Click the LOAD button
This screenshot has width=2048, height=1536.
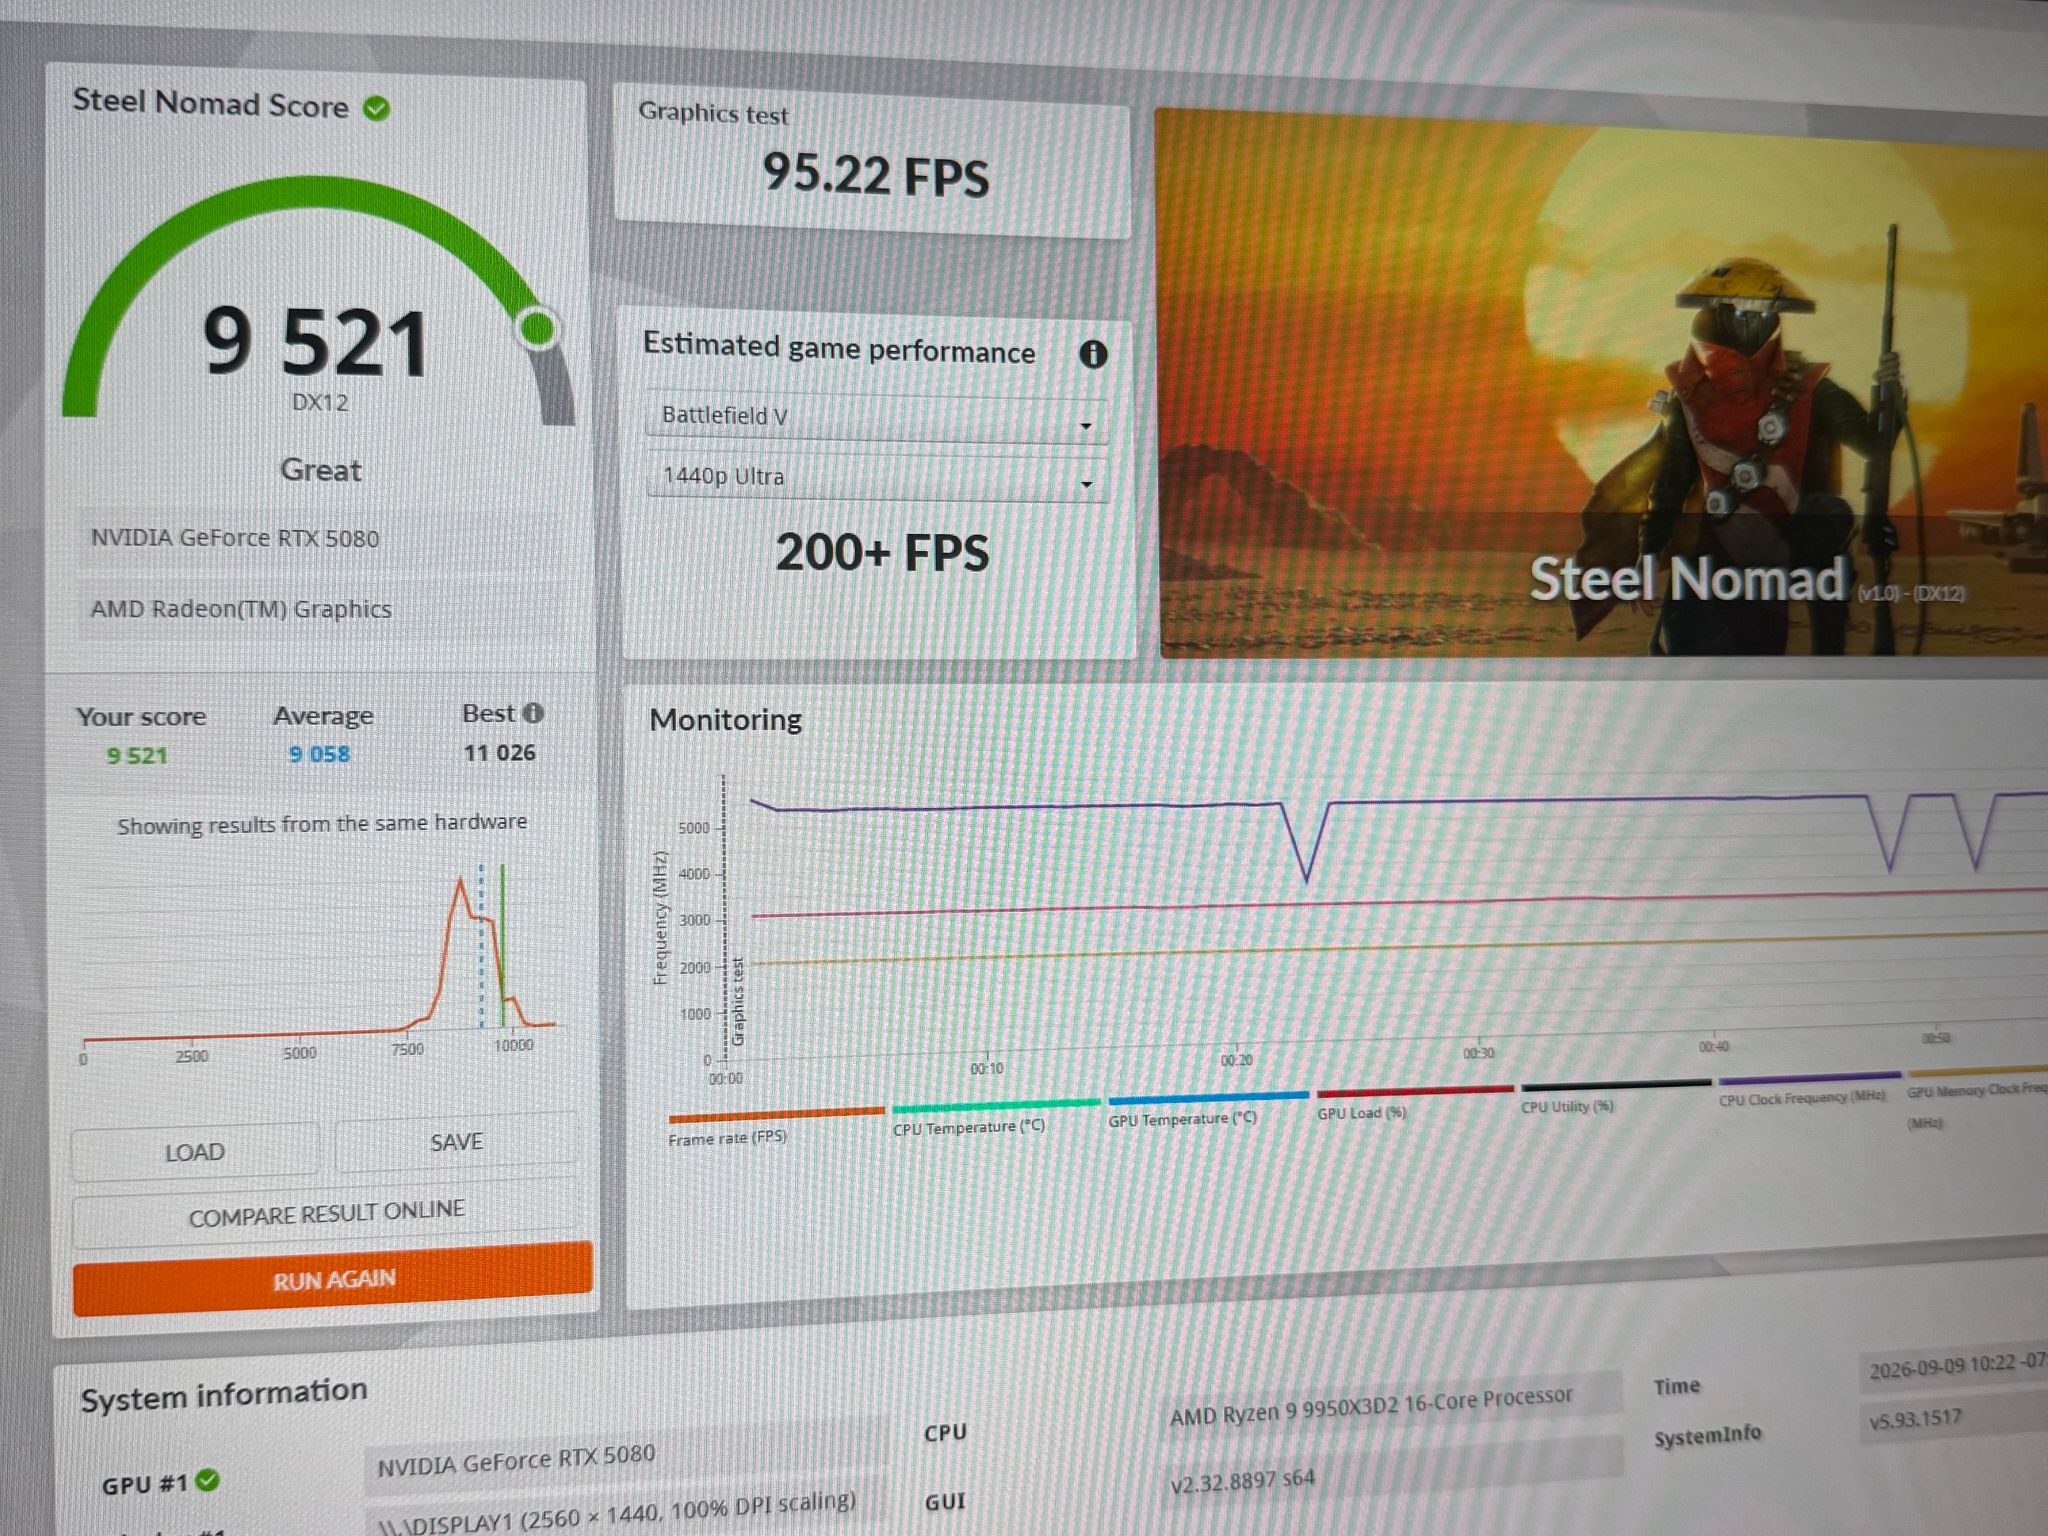195,1151
